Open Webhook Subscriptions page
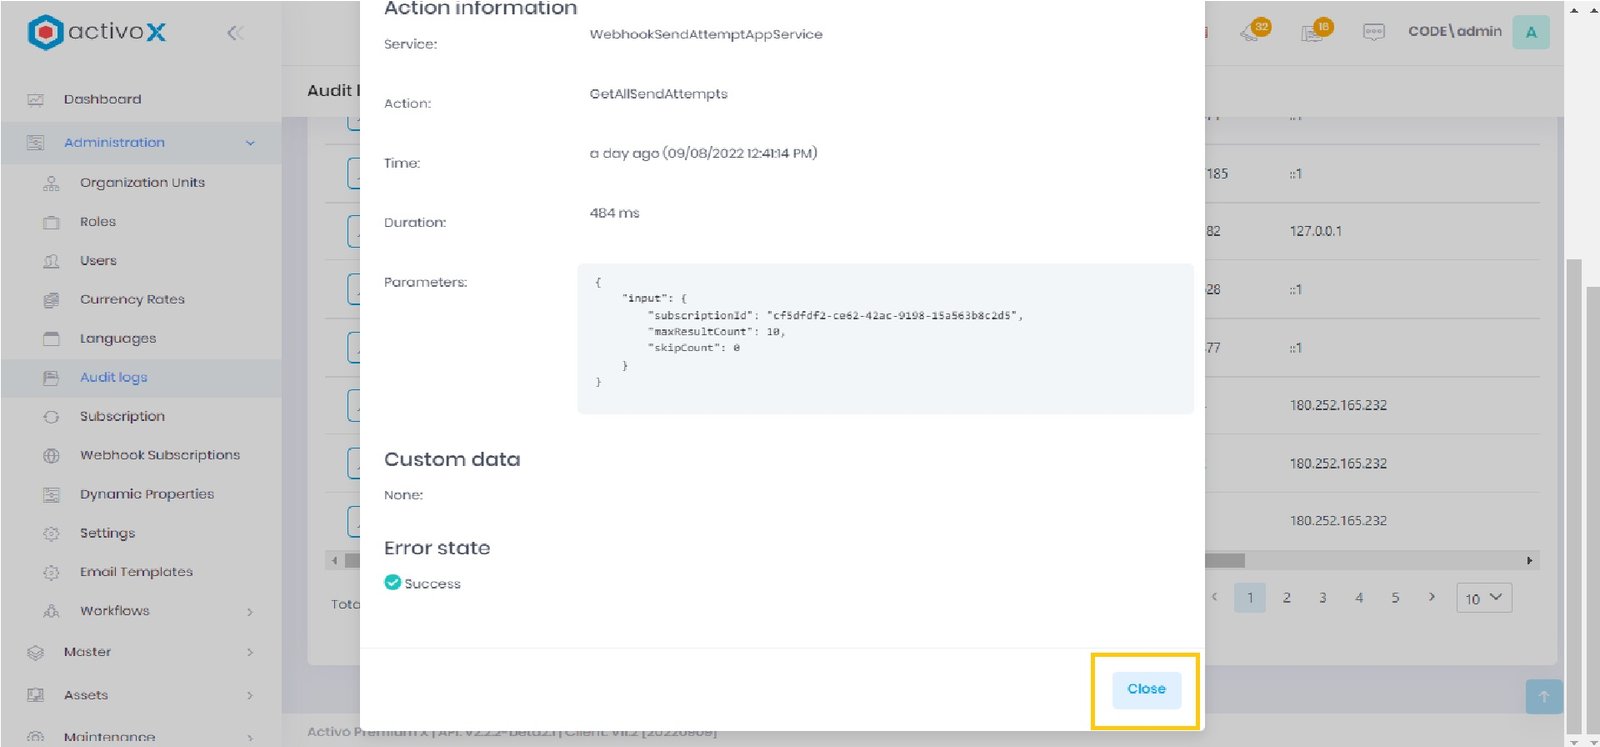 (160, 455)
